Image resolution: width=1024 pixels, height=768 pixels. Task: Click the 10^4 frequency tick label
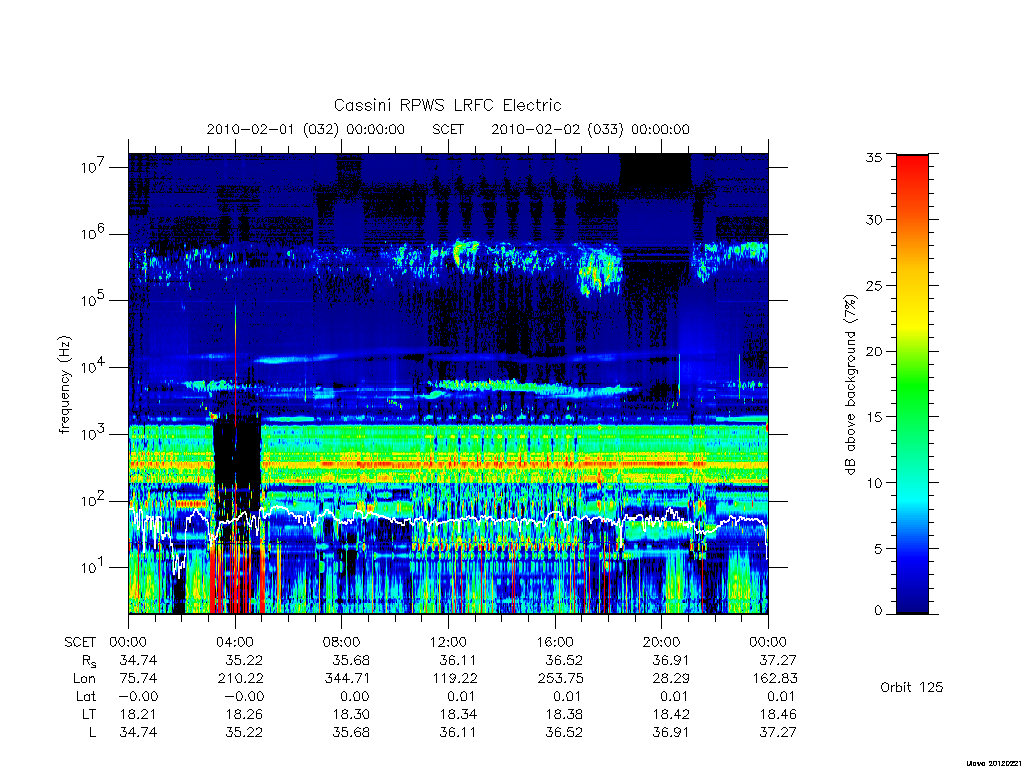coord(93,366)
